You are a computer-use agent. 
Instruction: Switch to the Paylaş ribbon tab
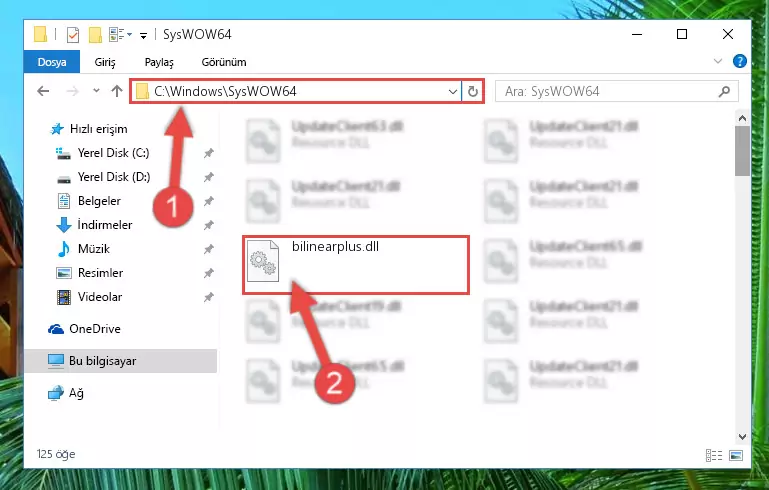[159, 62]
